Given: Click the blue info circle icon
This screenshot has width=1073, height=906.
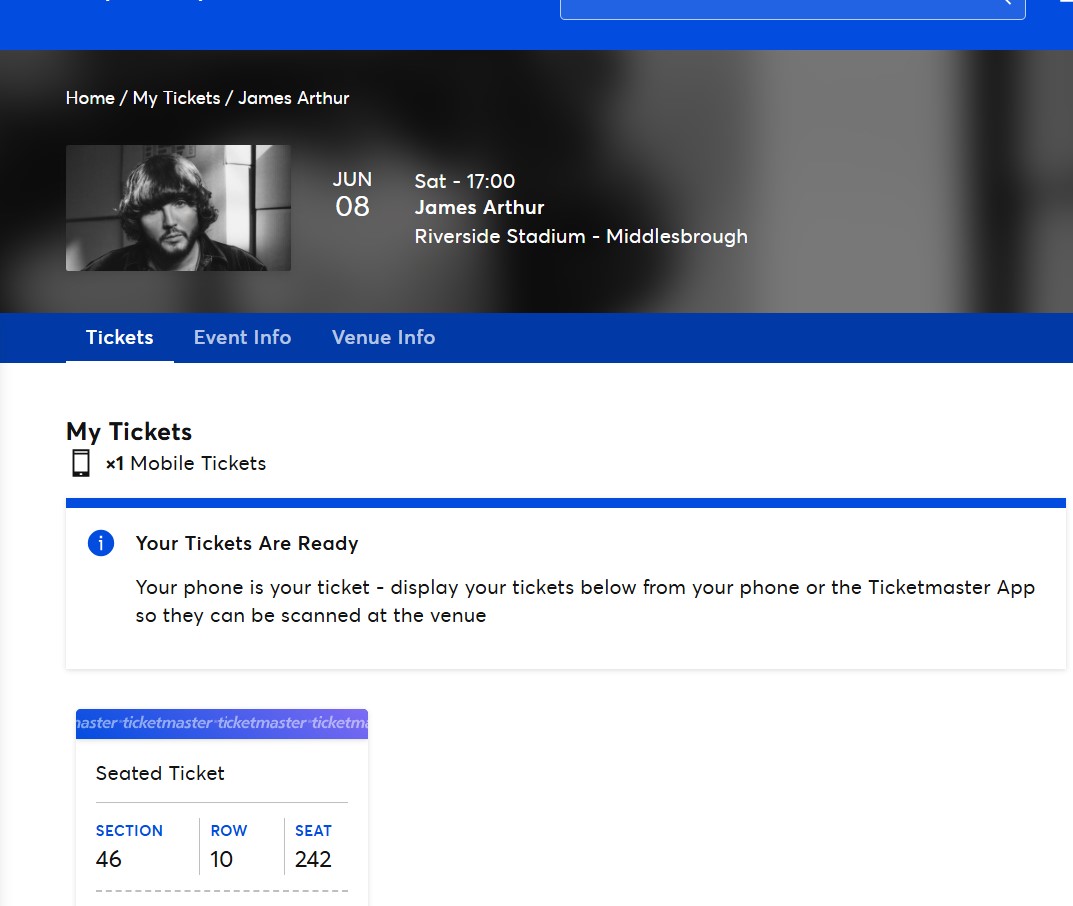Looking at the screenshot, I should [x=101, y=543].
